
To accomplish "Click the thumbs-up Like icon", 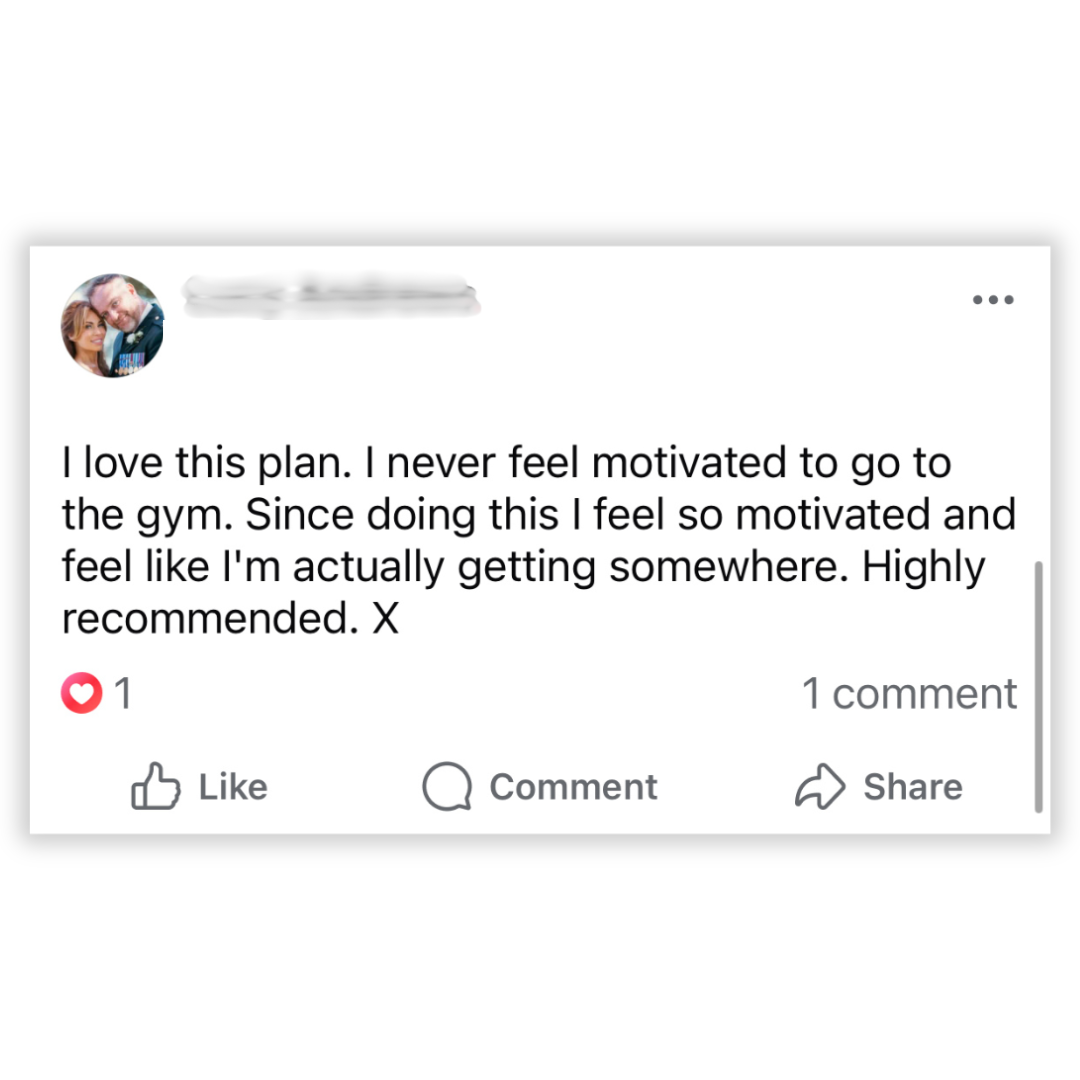I will coord(156,787).
